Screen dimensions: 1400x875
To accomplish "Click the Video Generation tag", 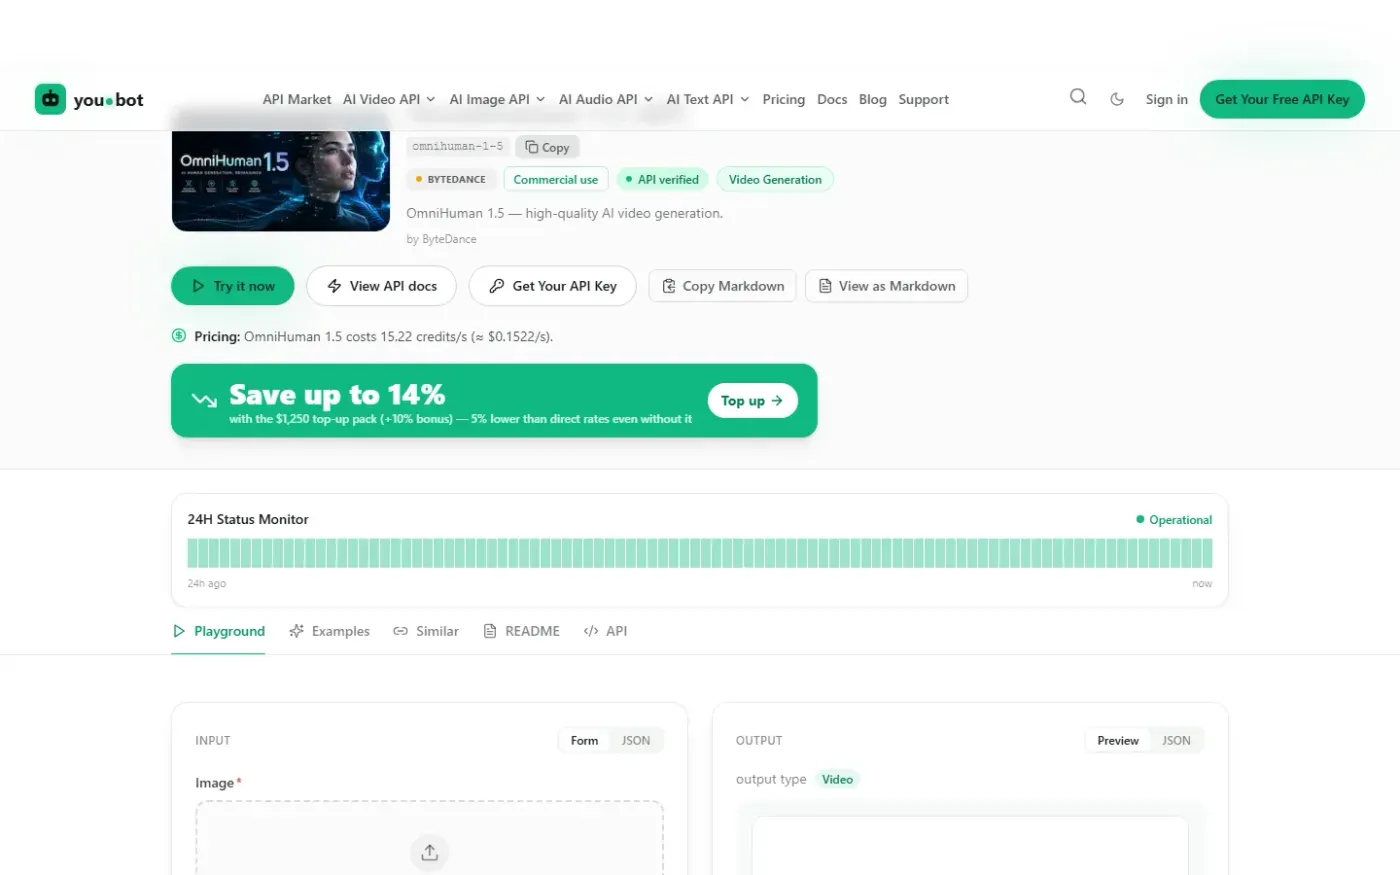I will click(x=775, y=180).
